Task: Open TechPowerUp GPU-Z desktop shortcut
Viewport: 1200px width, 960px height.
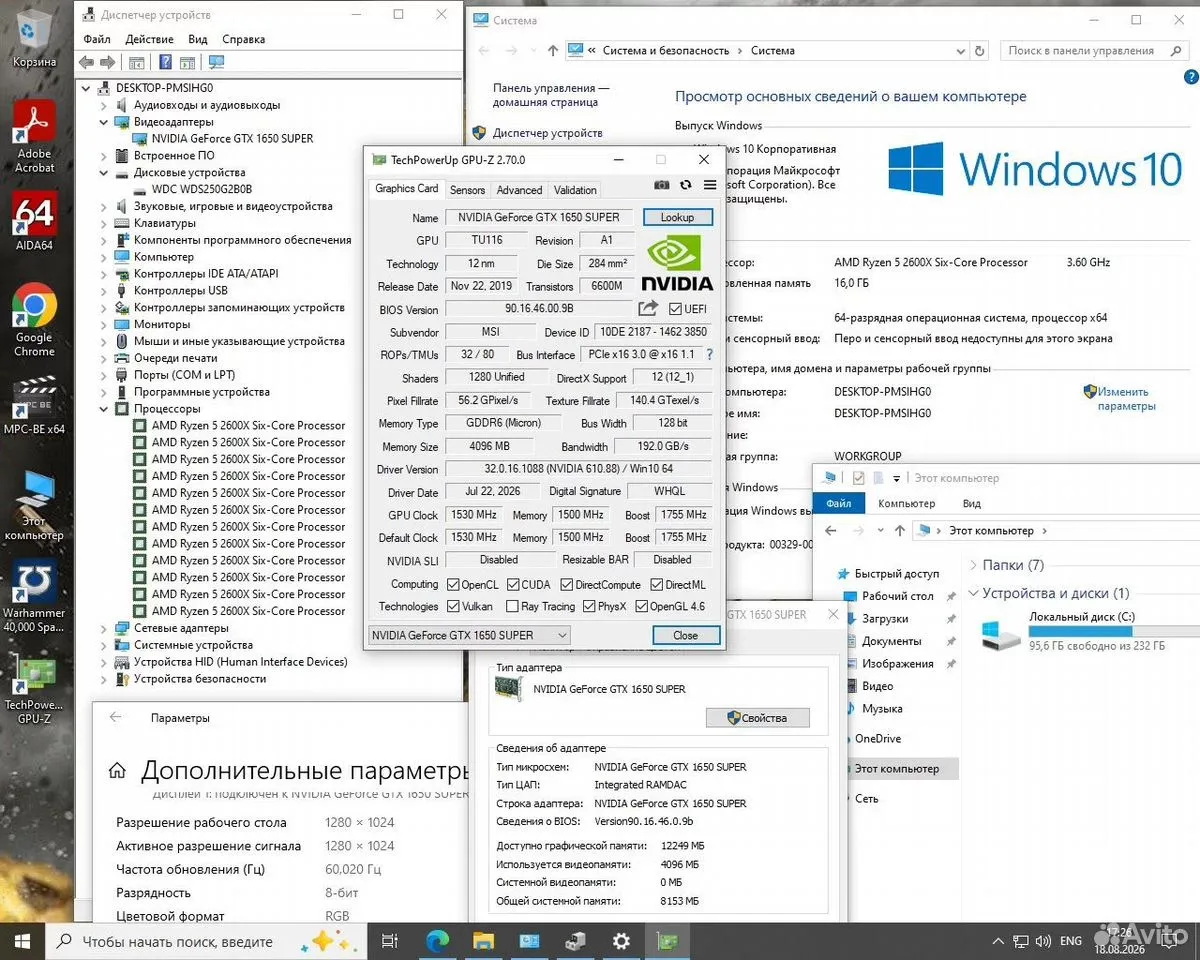Action: point(35,690)
